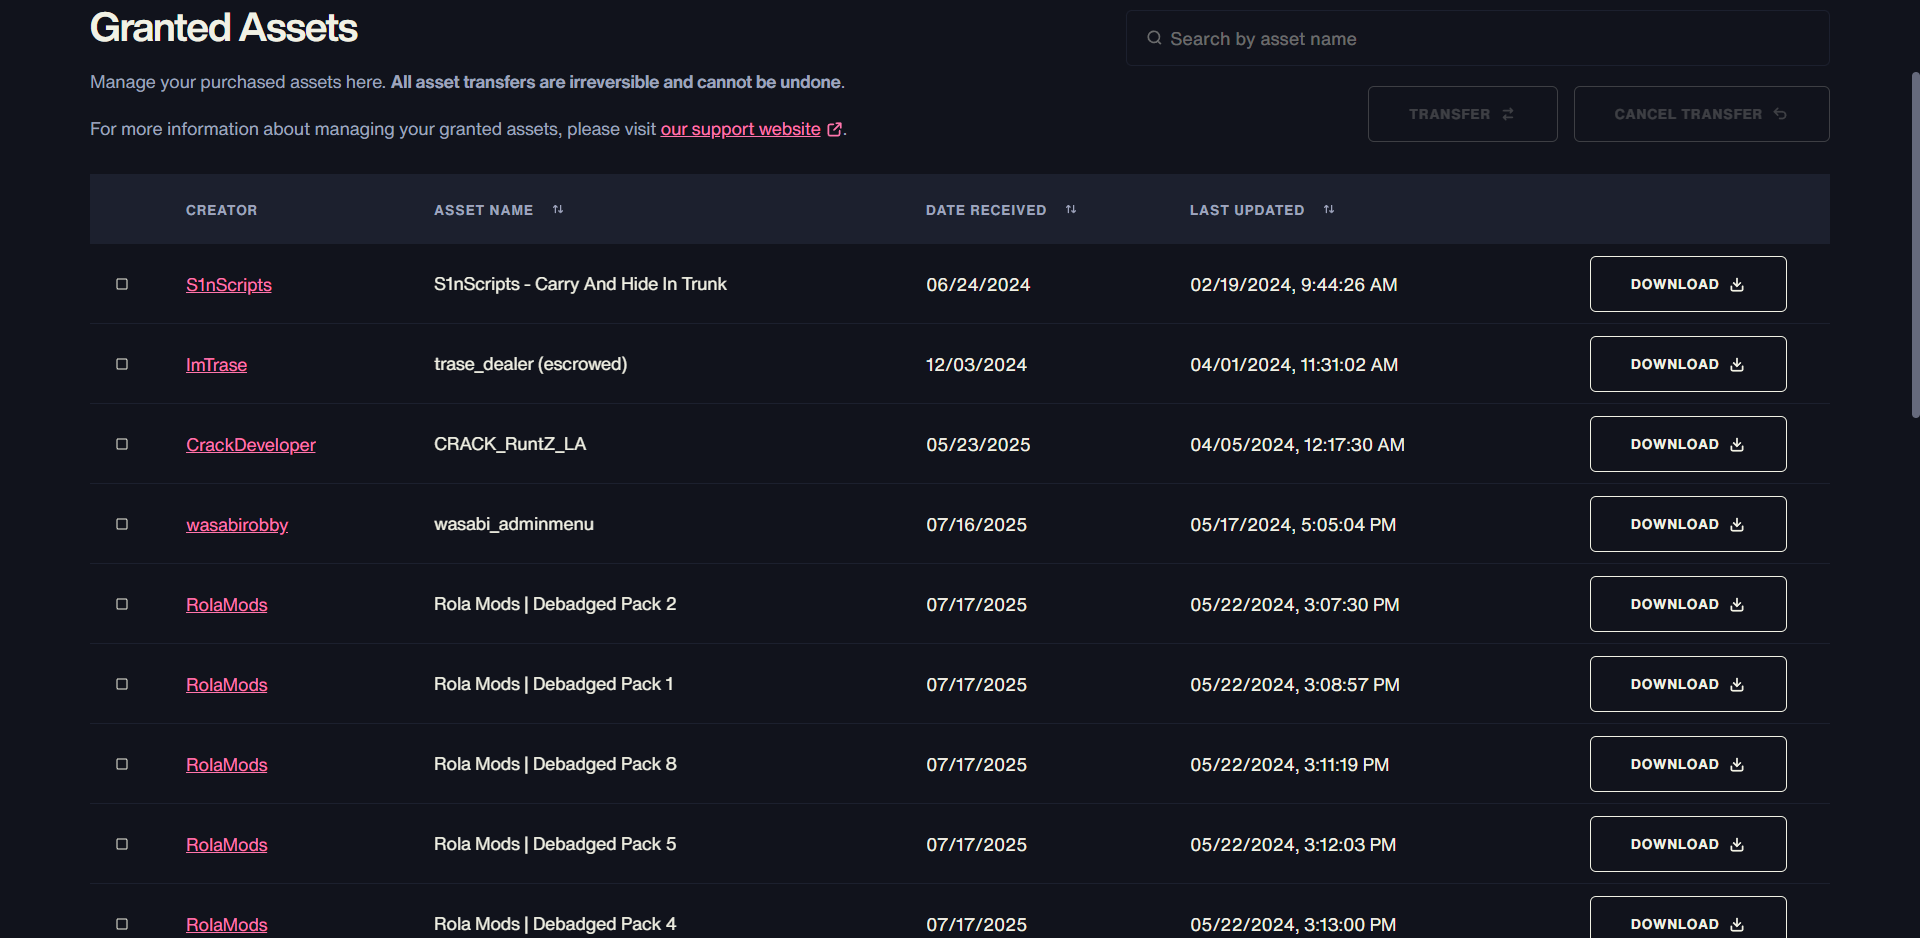The height and width of the screenshot is (938, 1920).
Task: Sort by Date Received arrows icon
Action: [1071, 209]
